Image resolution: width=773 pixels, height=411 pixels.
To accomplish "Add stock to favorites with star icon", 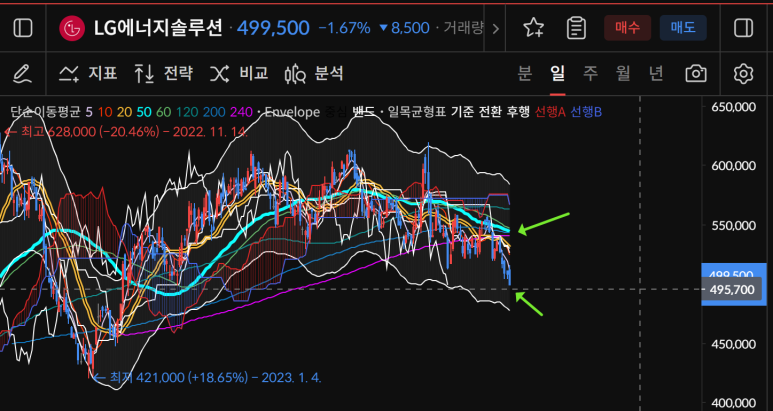I will pos(533,28).
